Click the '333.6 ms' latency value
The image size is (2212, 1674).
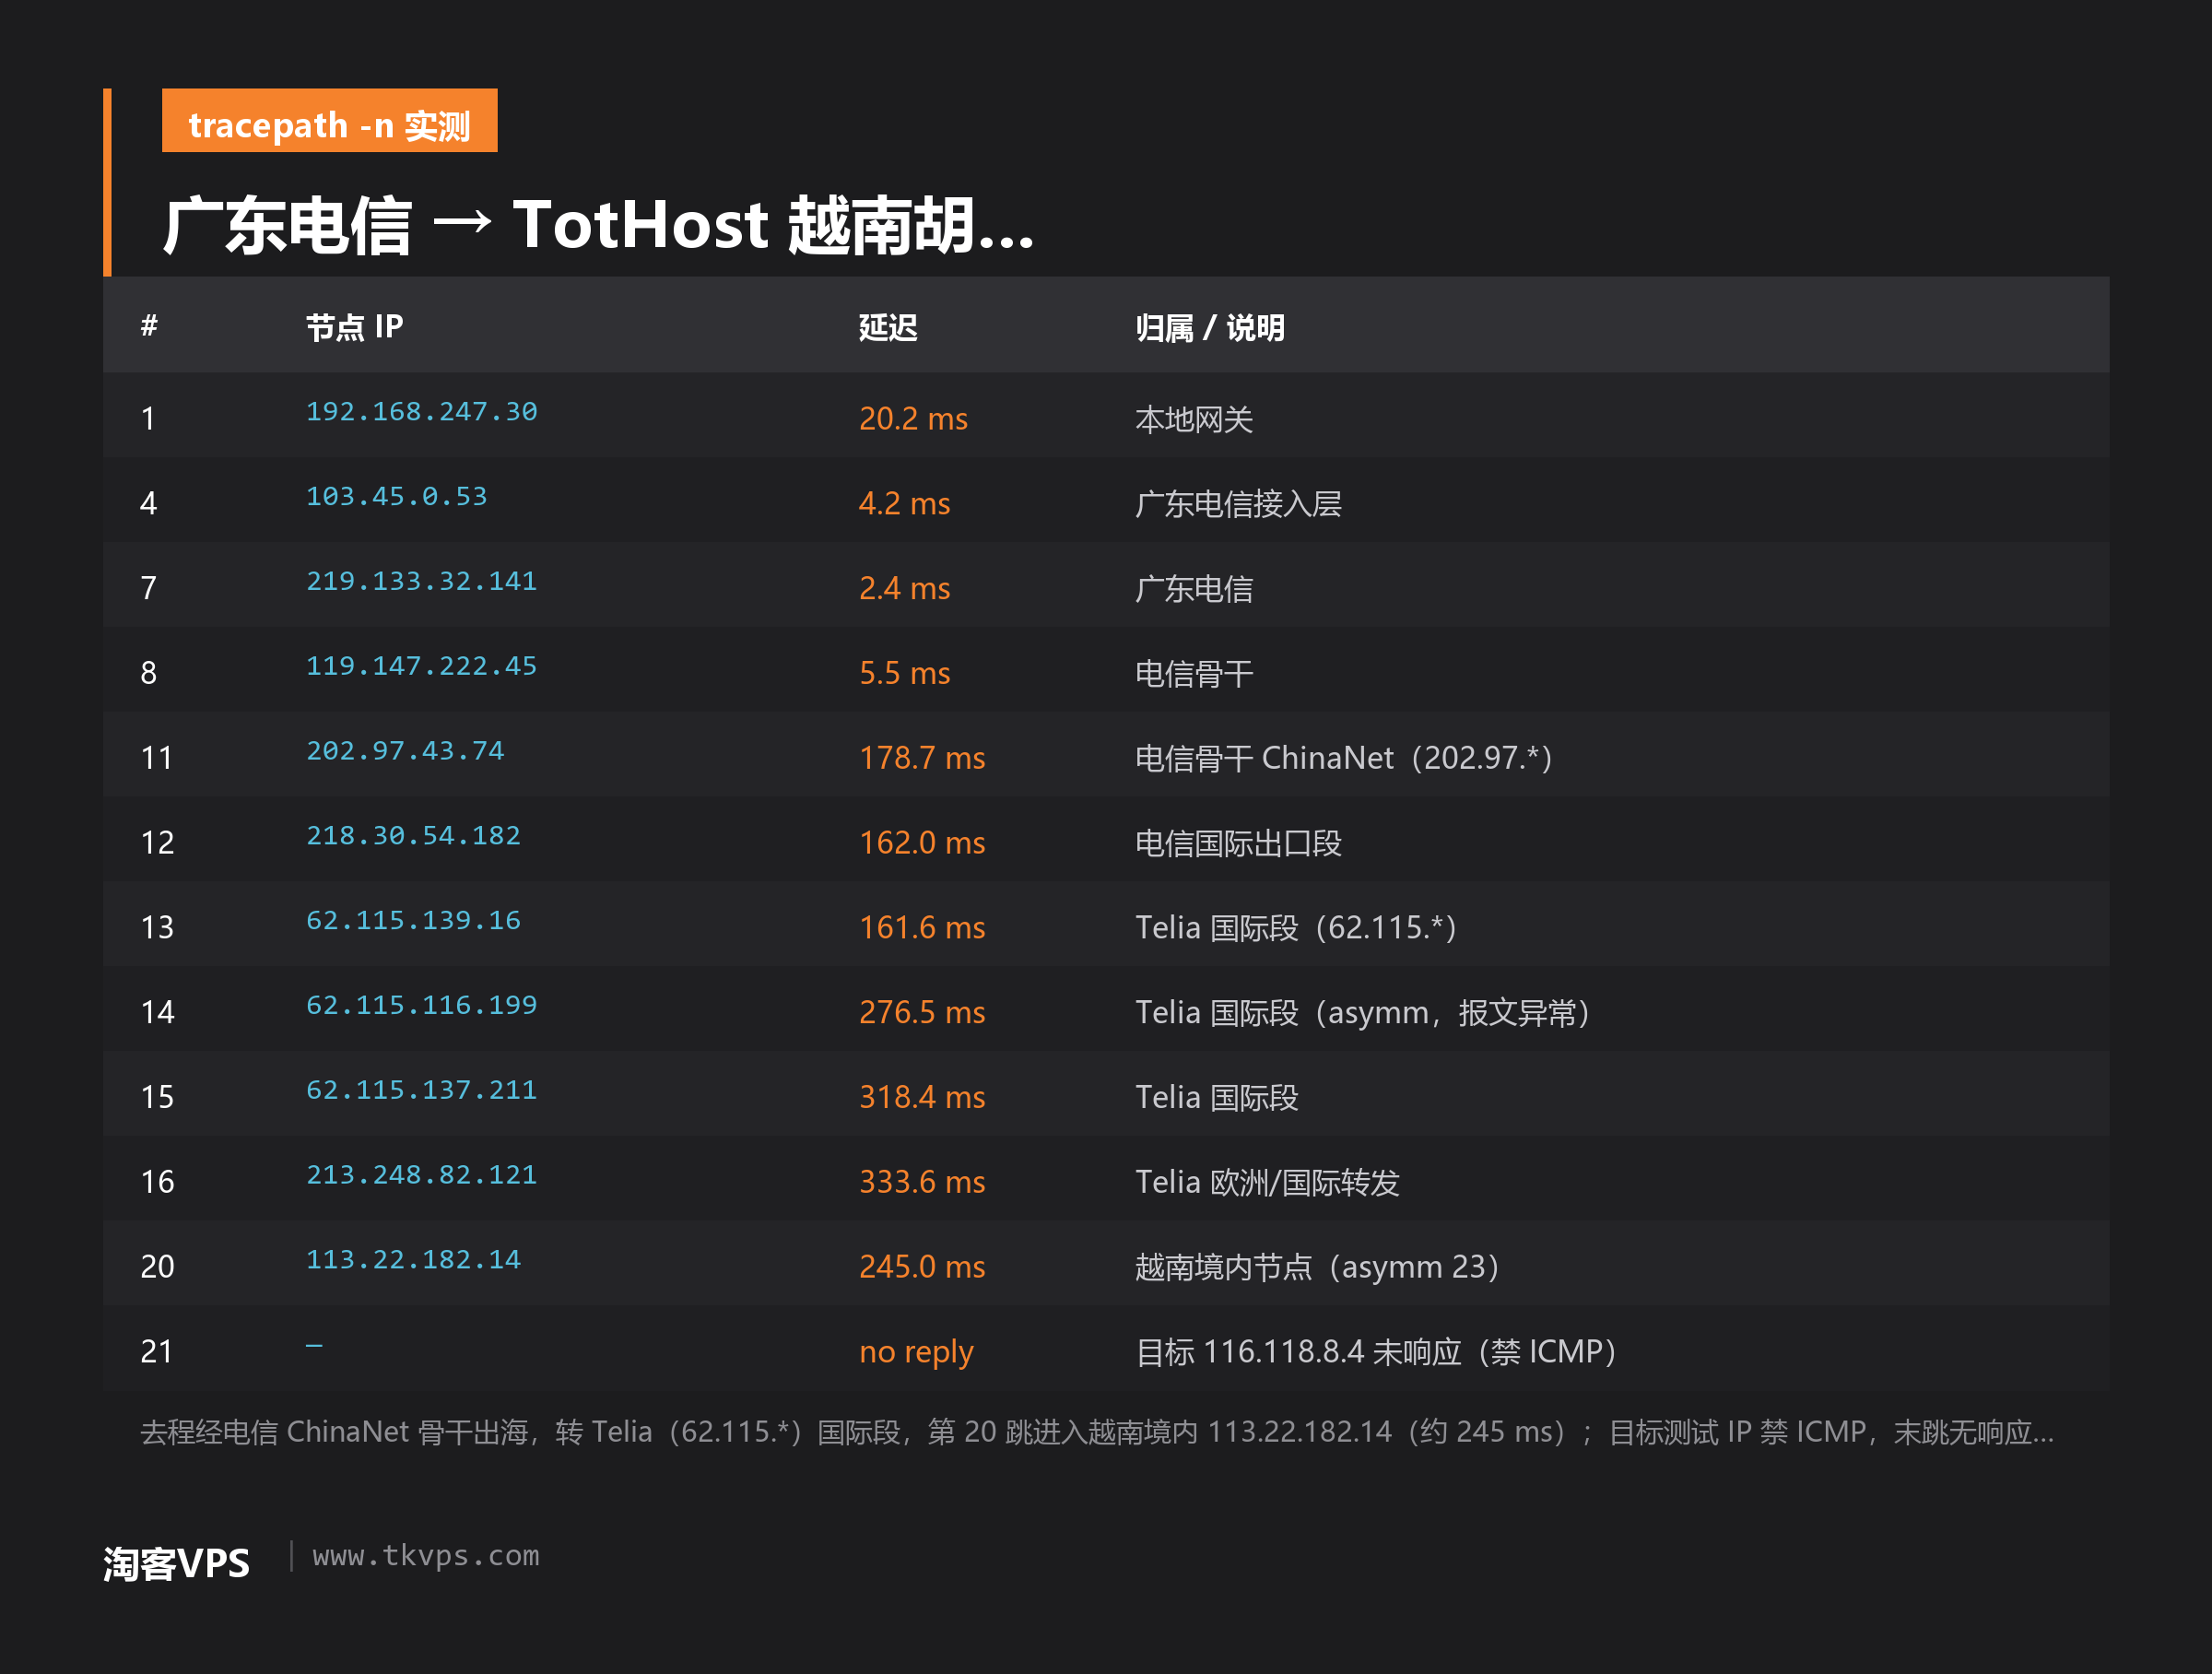(x=922, y=1183)
